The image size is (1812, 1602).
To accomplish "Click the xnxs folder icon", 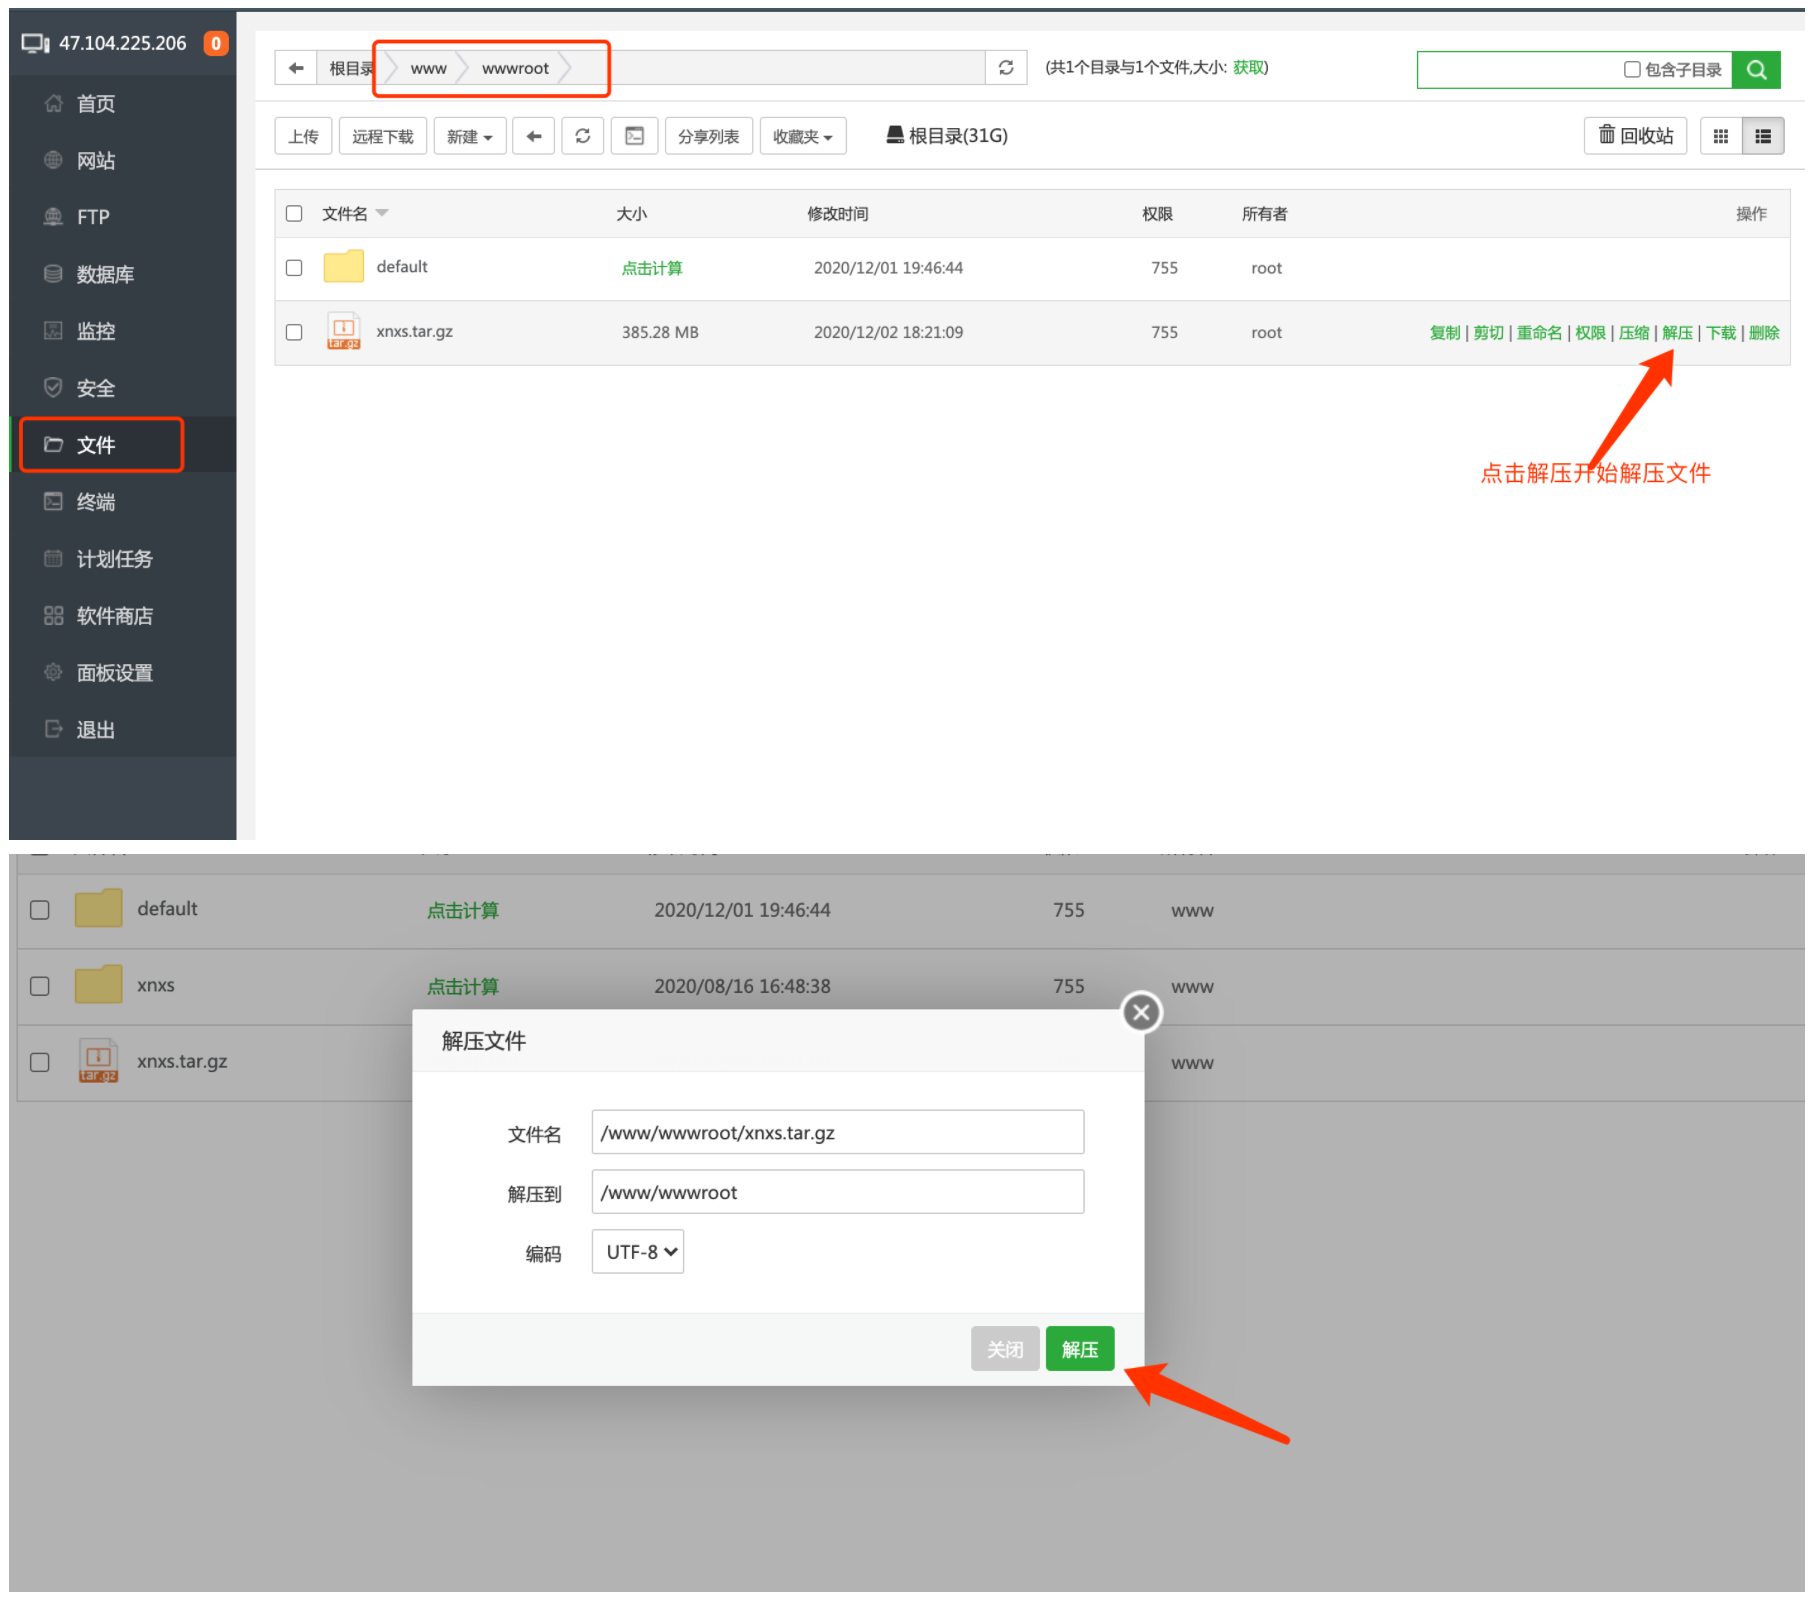I will (98, 984).
